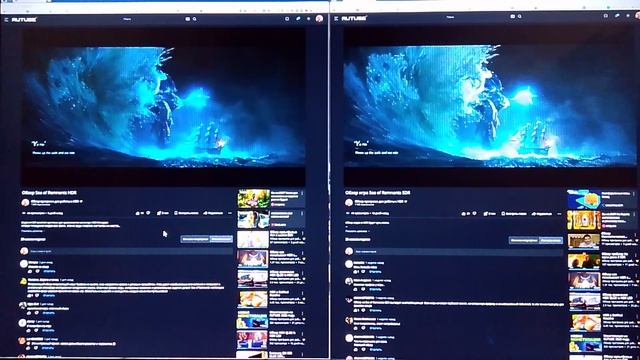Like the long two-line comment in SDR window
This screenshot has height=360, width=640.
click(356, 311)
